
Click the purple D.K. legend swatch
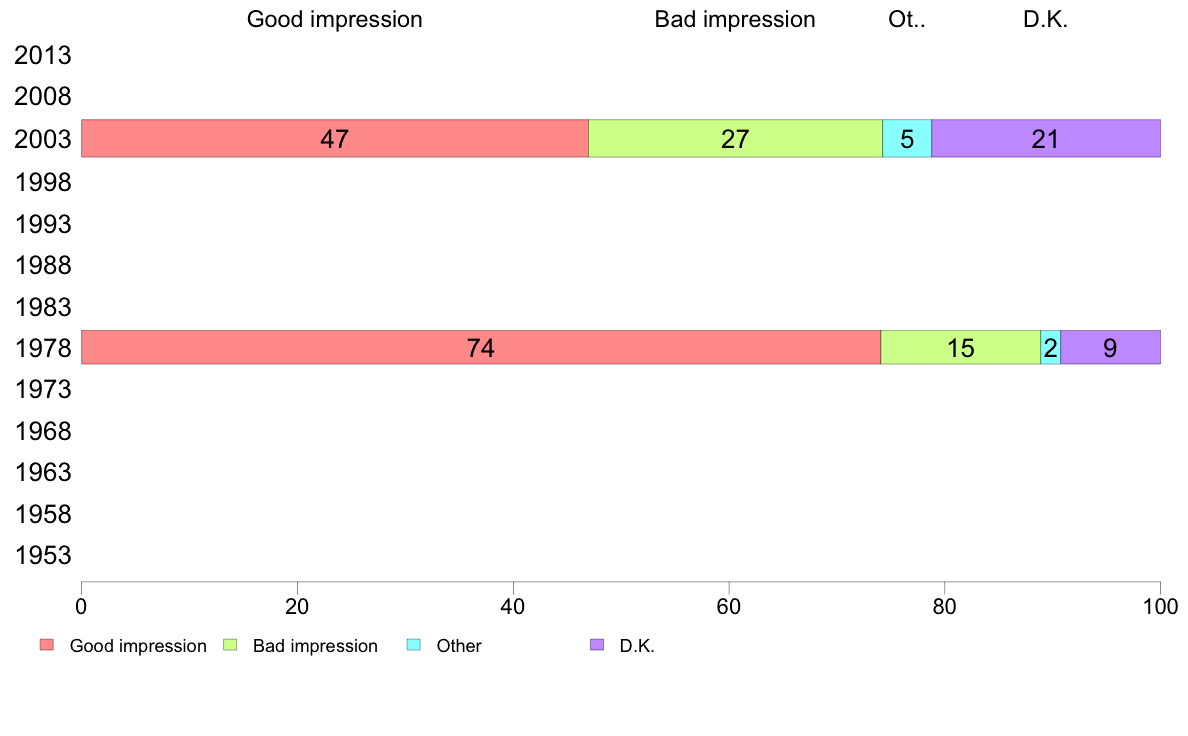point(597,646)
